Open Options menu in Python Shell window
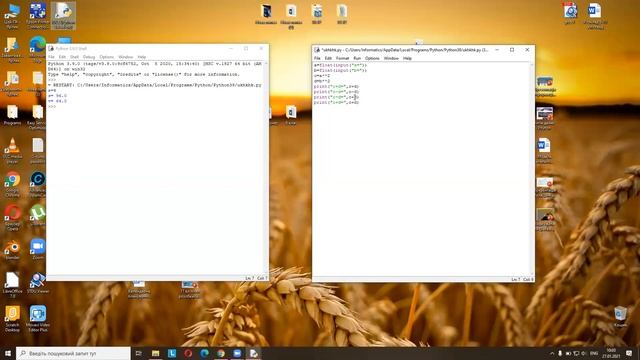640x360 pixels. pos(107,57)
